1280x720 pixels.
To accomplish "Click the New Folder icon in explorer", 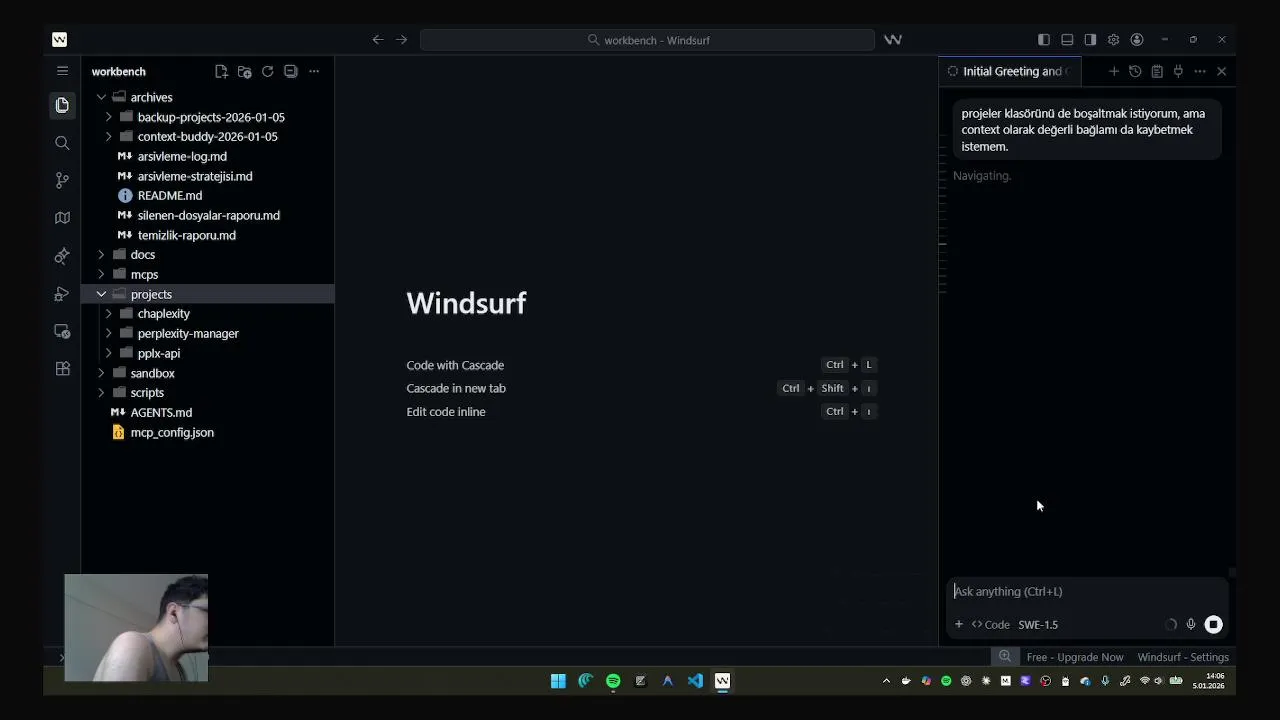I will (x=244, y=71).
